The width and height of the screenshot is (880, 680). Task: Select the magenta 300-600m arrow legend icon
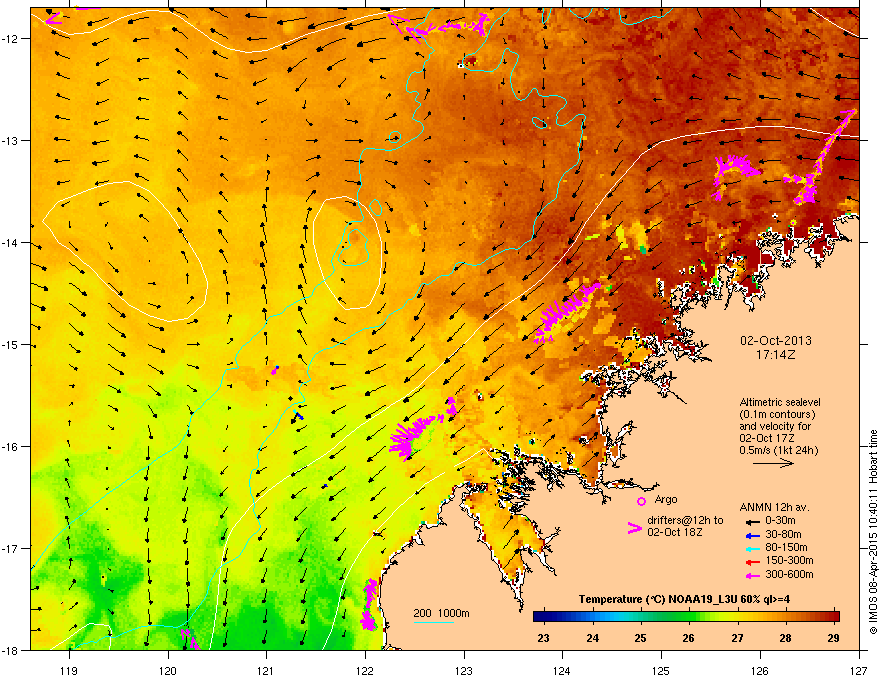click(x=751, y=575)
